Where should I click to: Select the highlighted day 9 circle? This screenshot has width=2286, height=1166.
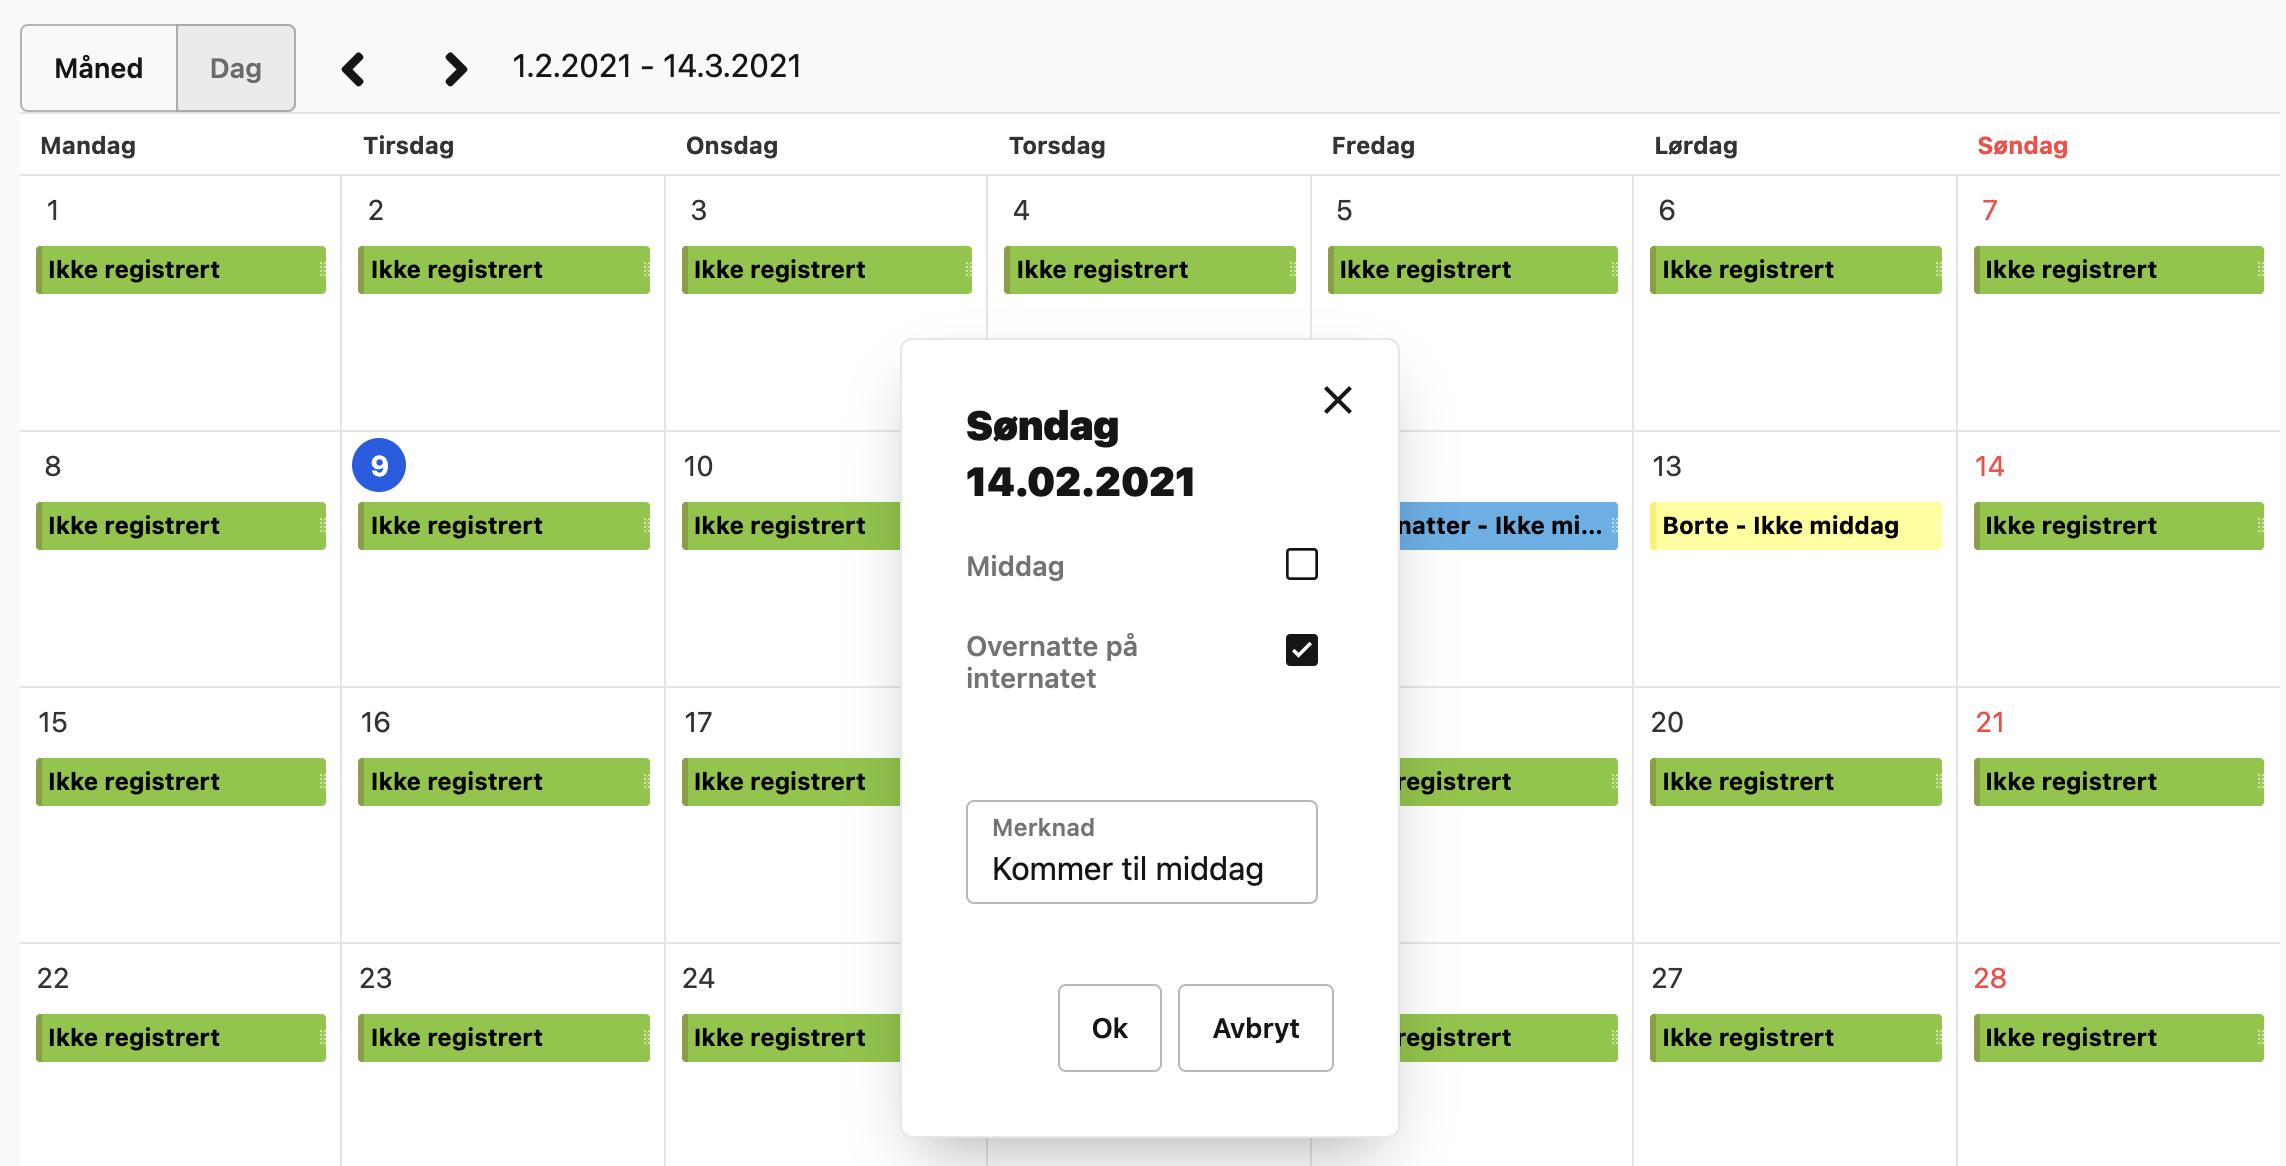[x=379, y=465]
